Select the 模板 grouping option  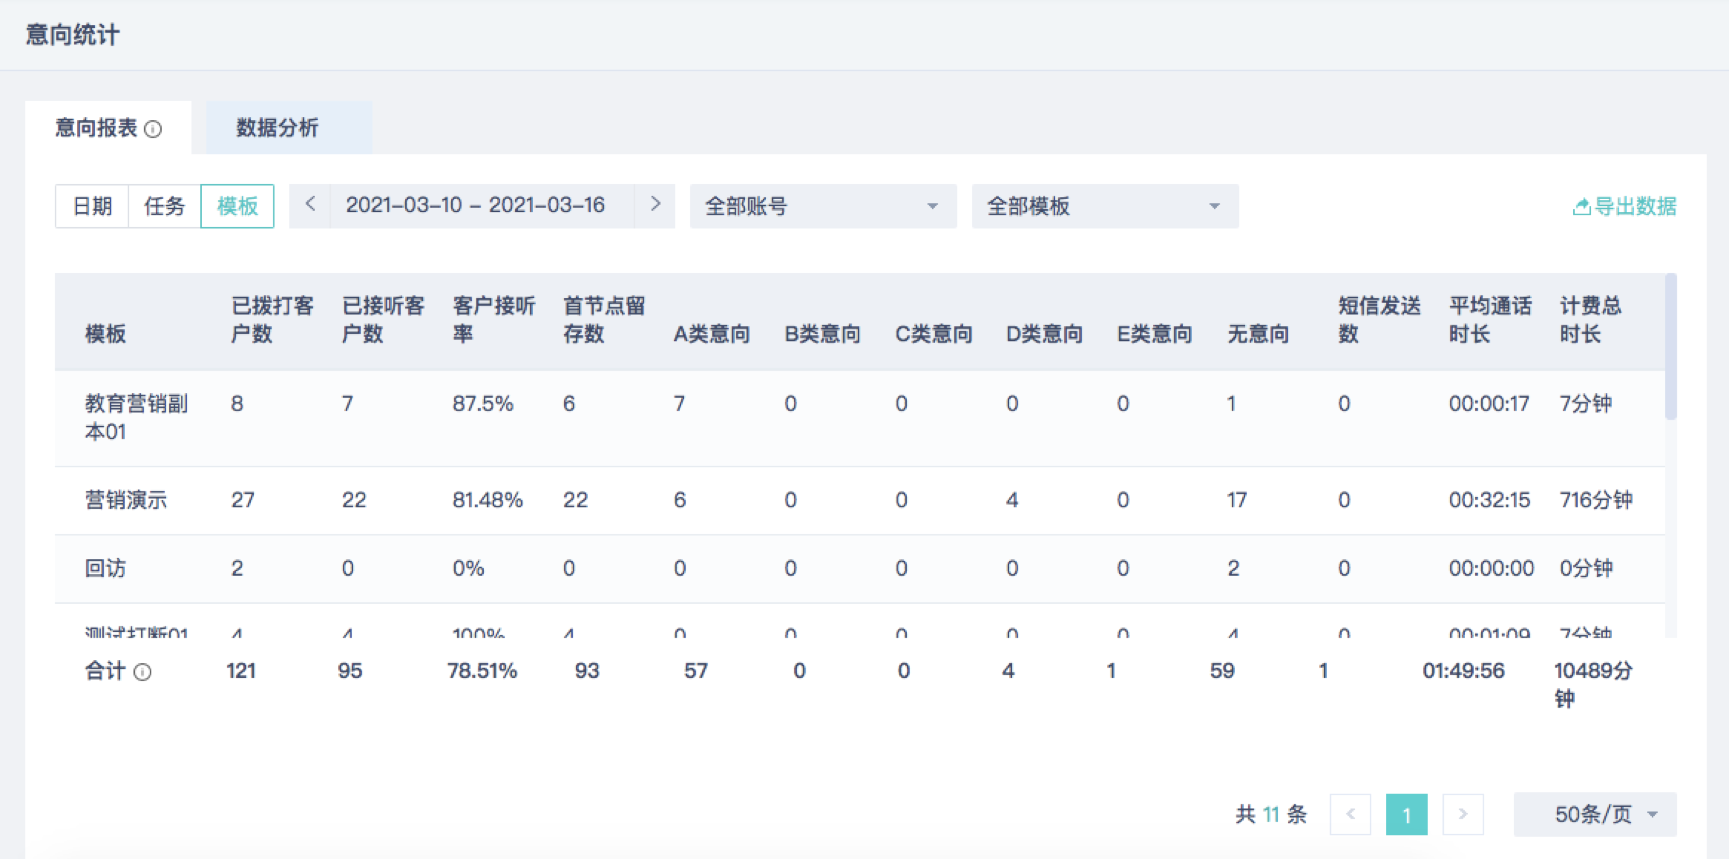pos(237,206)
